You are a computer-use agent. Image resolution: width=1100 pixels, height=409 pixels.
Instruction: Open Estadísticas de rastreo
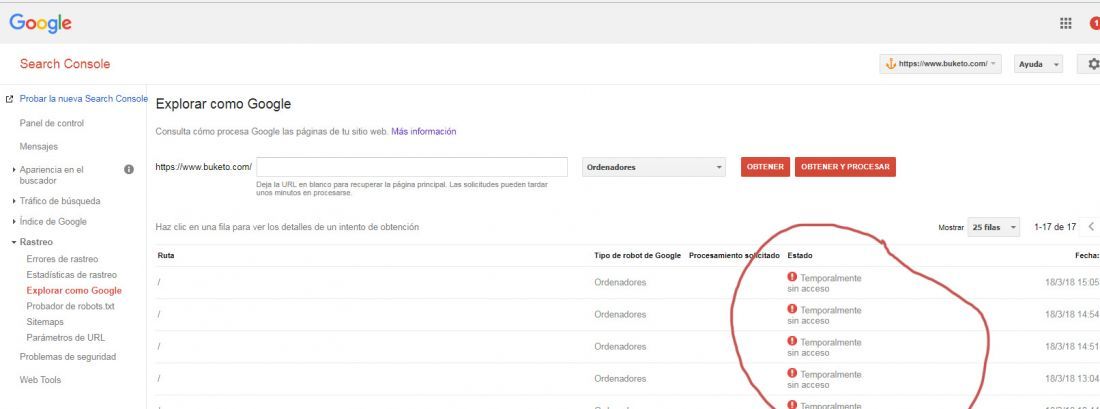(x=72, y=275)
